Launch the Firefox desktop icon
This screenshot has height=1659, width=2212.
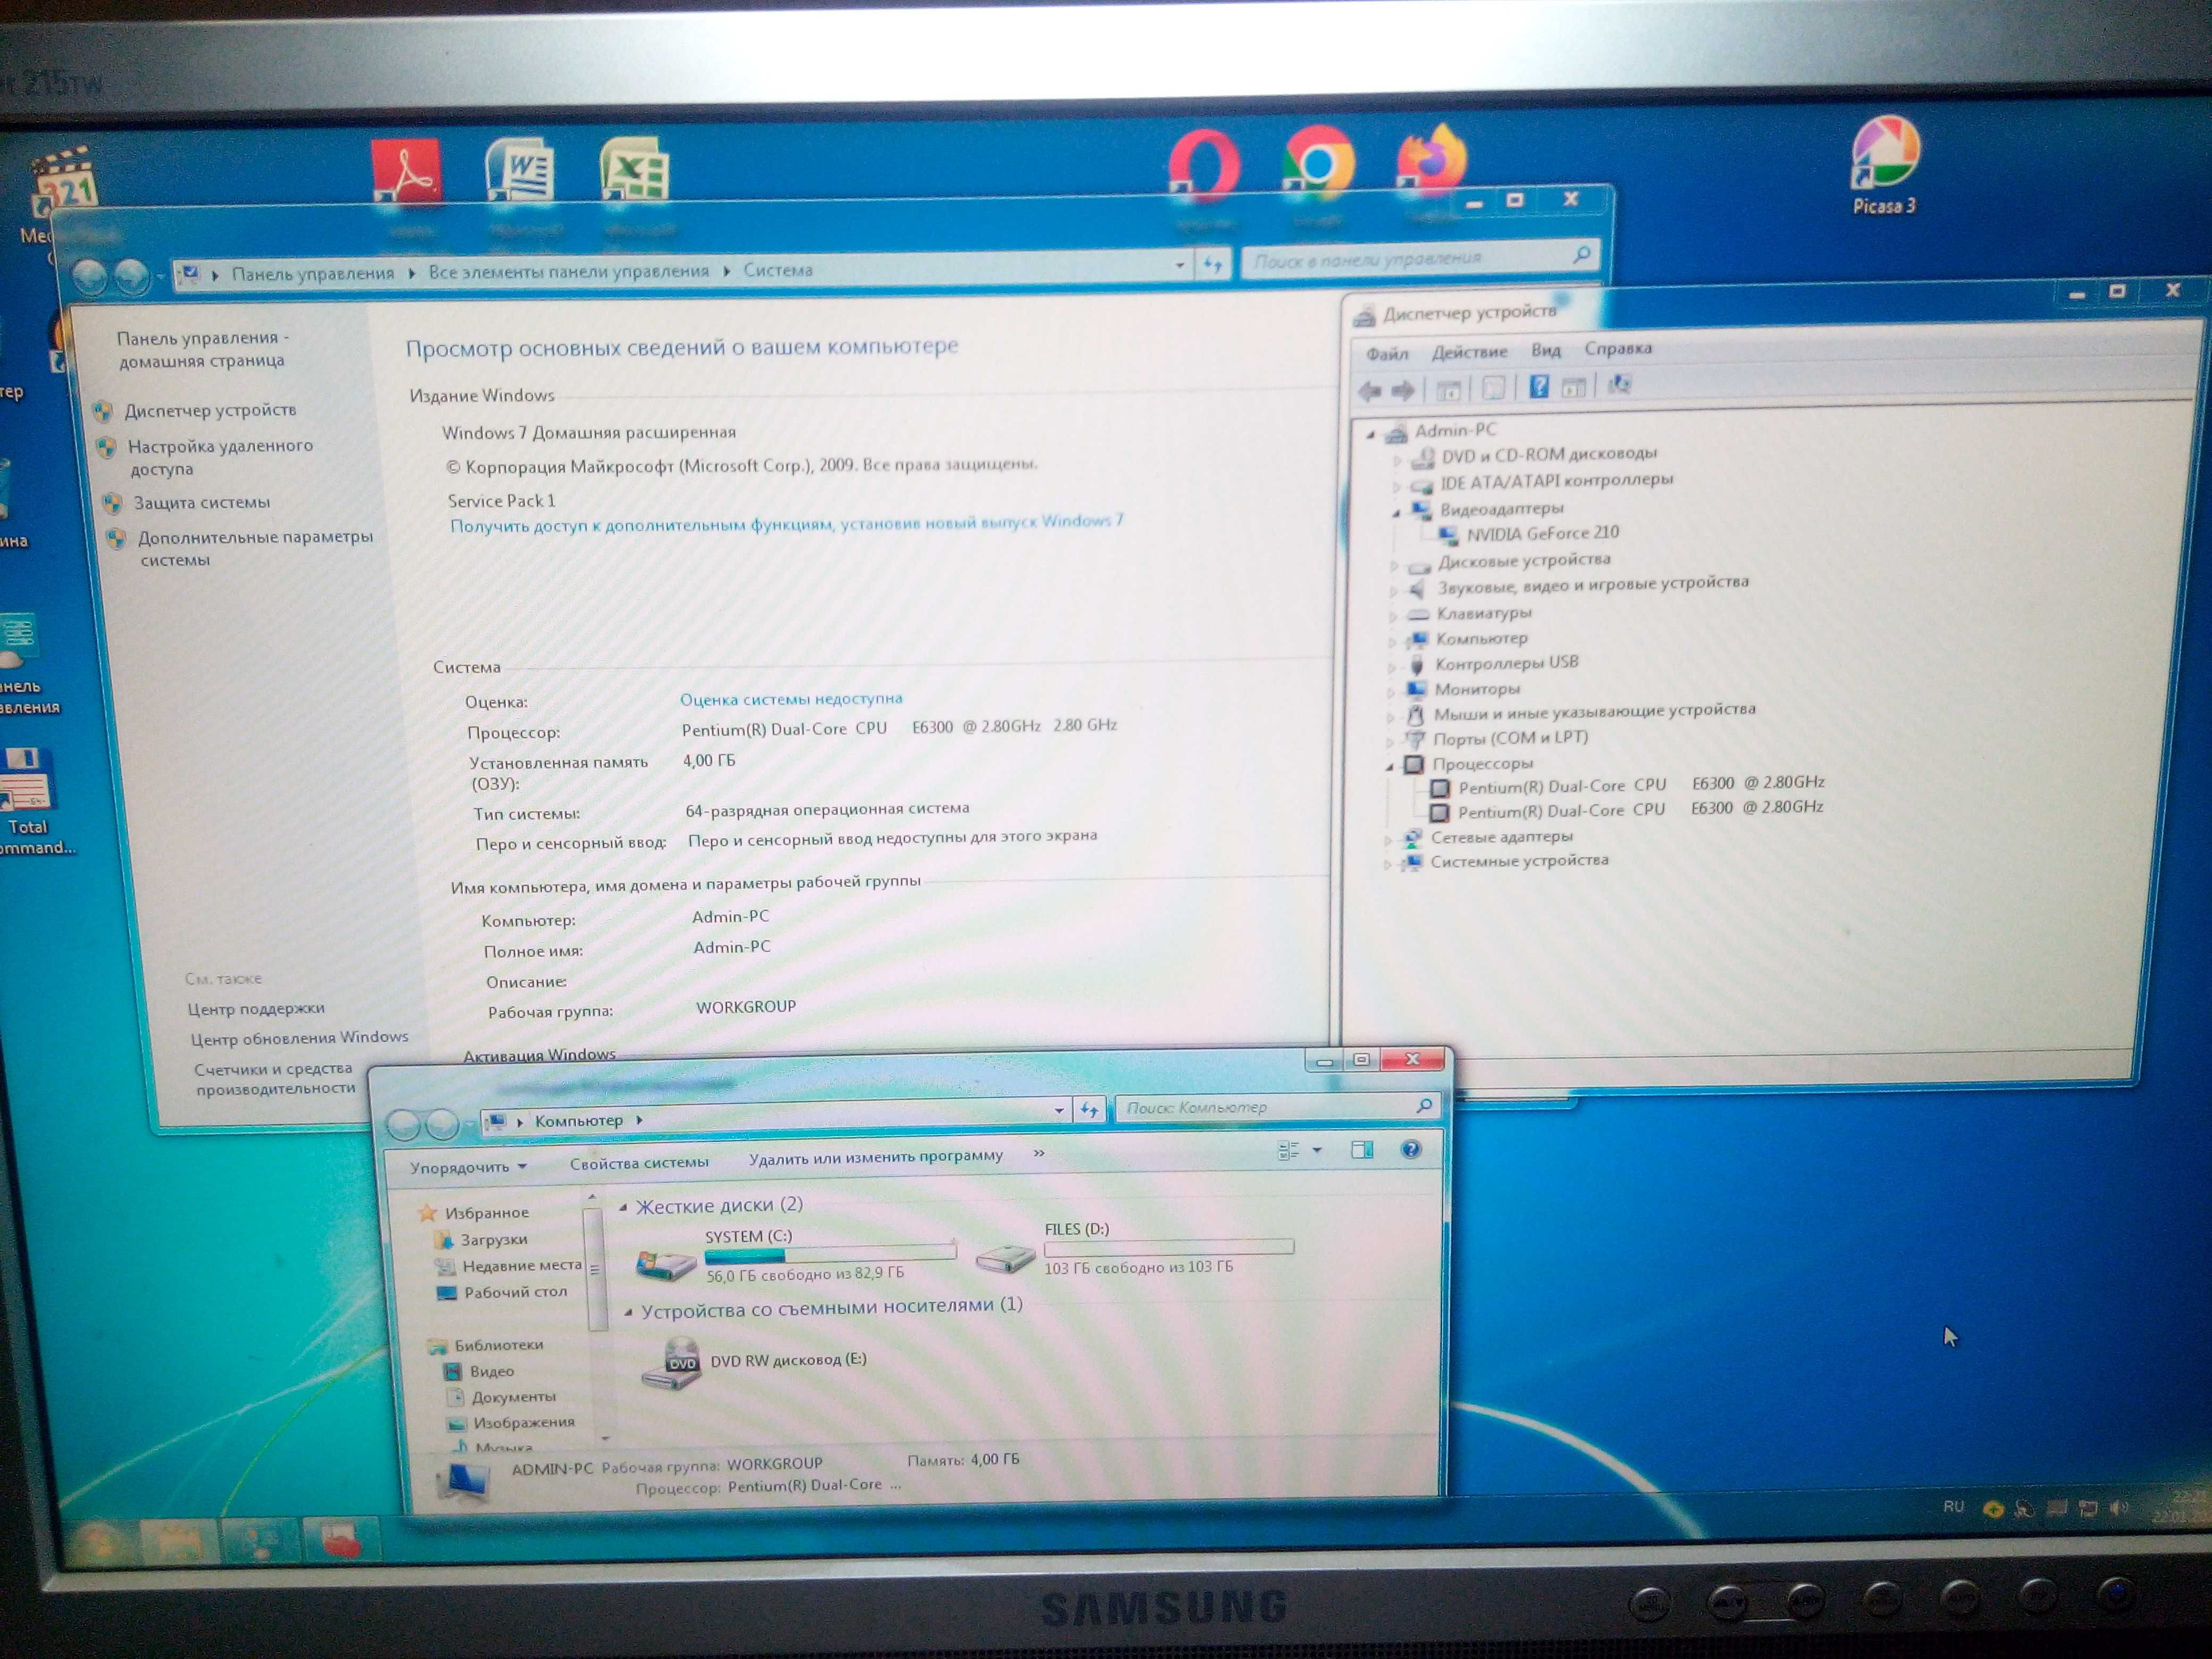pos(1432,160)
